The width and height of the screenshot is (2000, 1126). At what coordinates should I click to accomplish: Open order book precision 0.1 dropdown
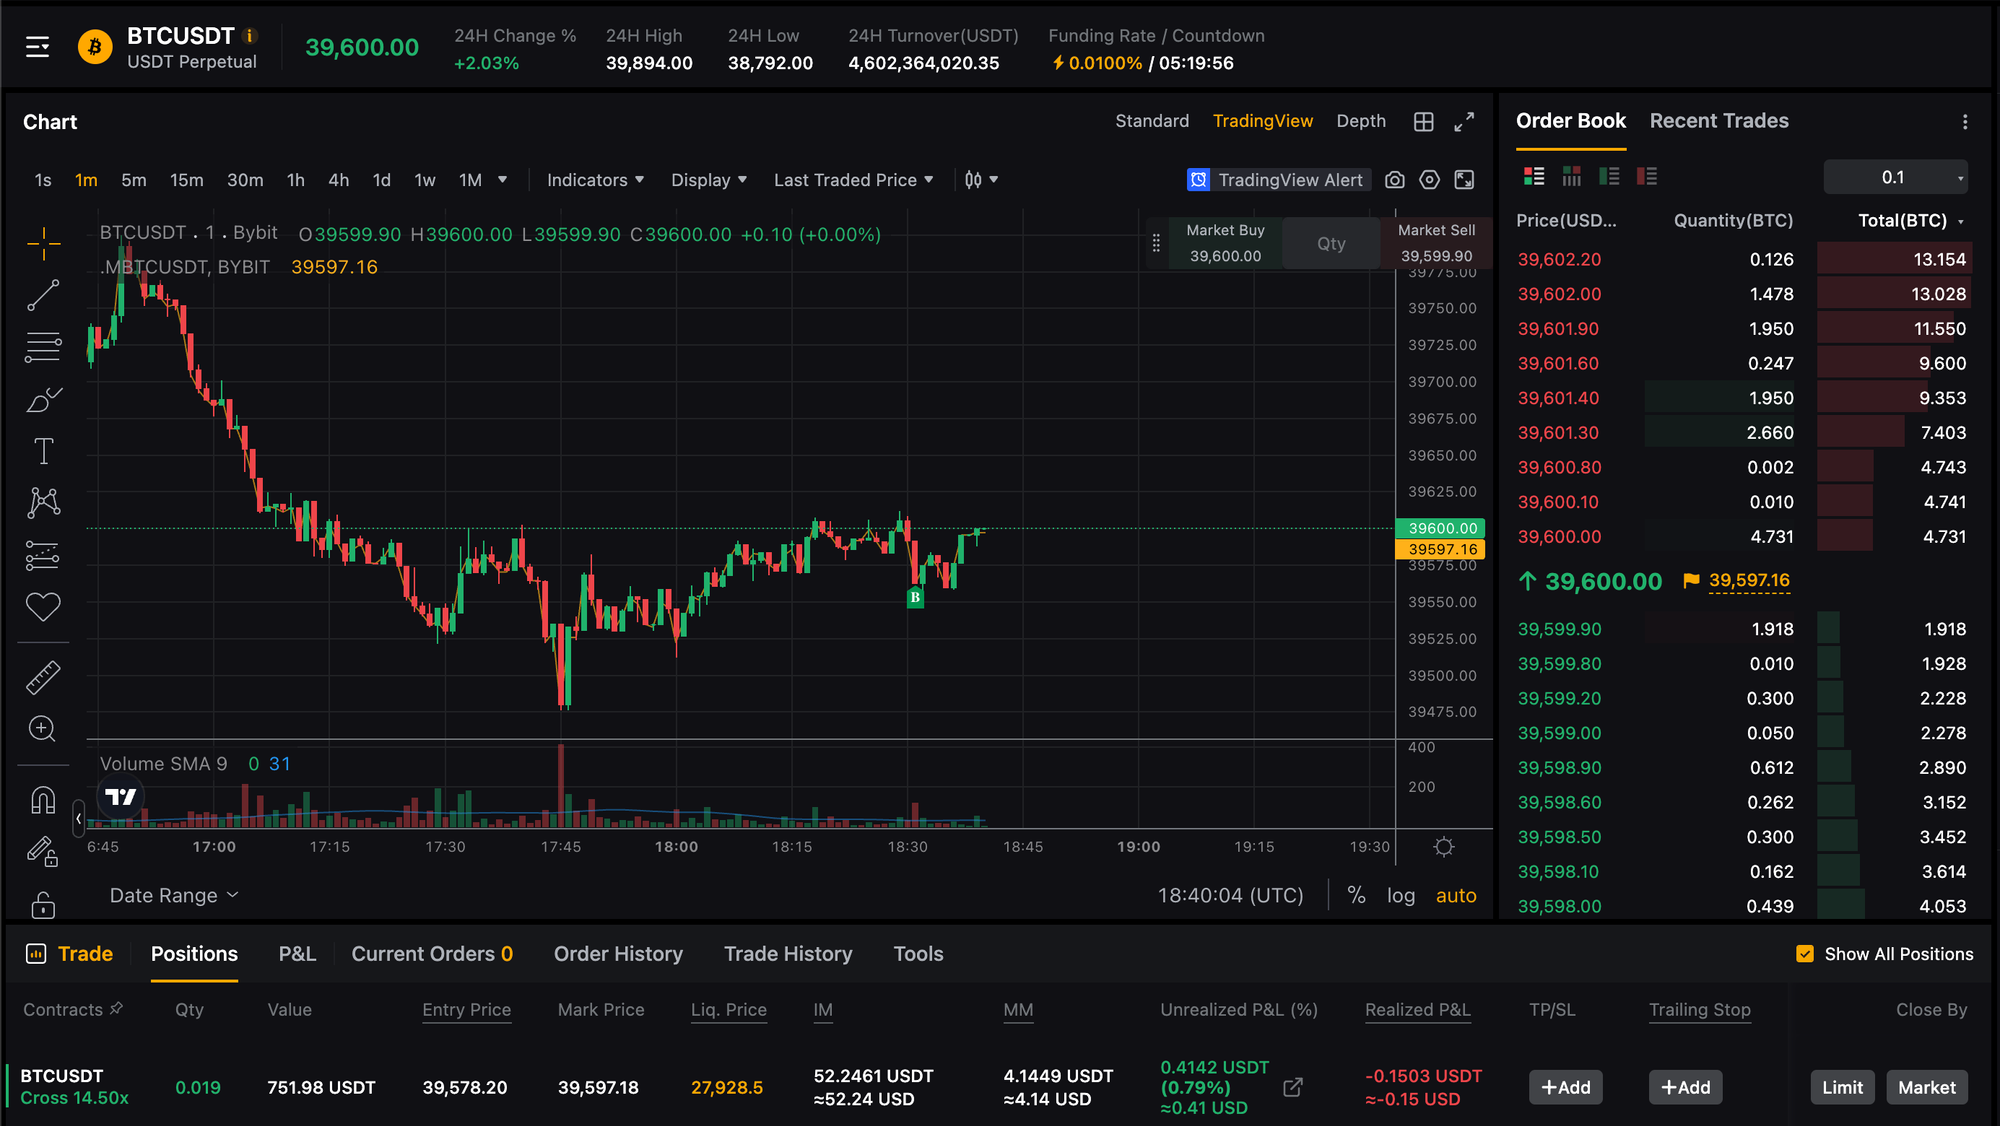(1896, 177)
